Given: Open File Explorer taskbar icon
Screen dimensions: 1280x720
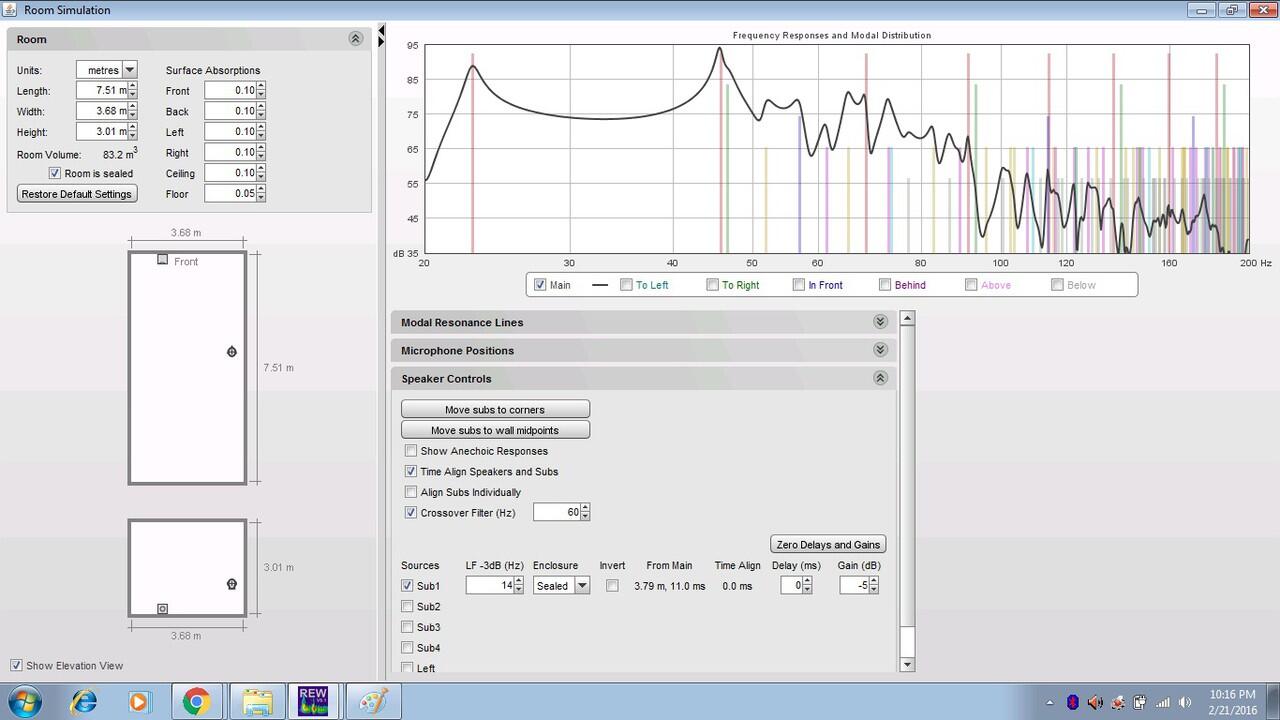Looking at the screenshot, I should (256, 702).
